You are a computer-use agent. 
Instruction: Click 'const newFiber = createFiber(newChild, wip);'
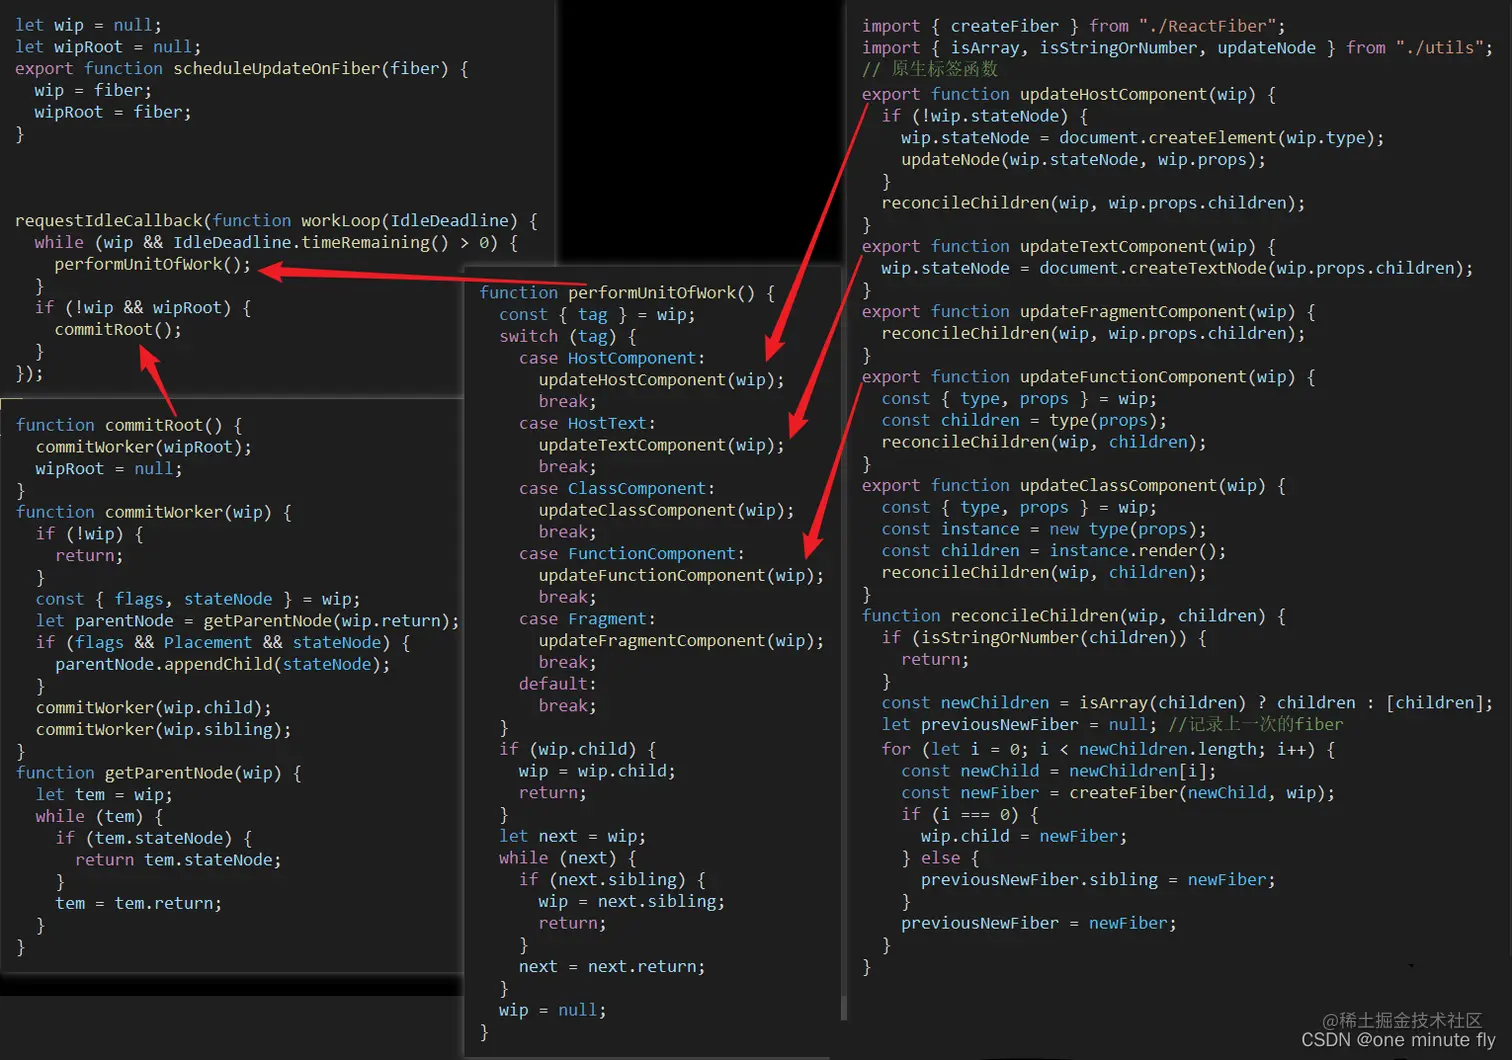1118,793
